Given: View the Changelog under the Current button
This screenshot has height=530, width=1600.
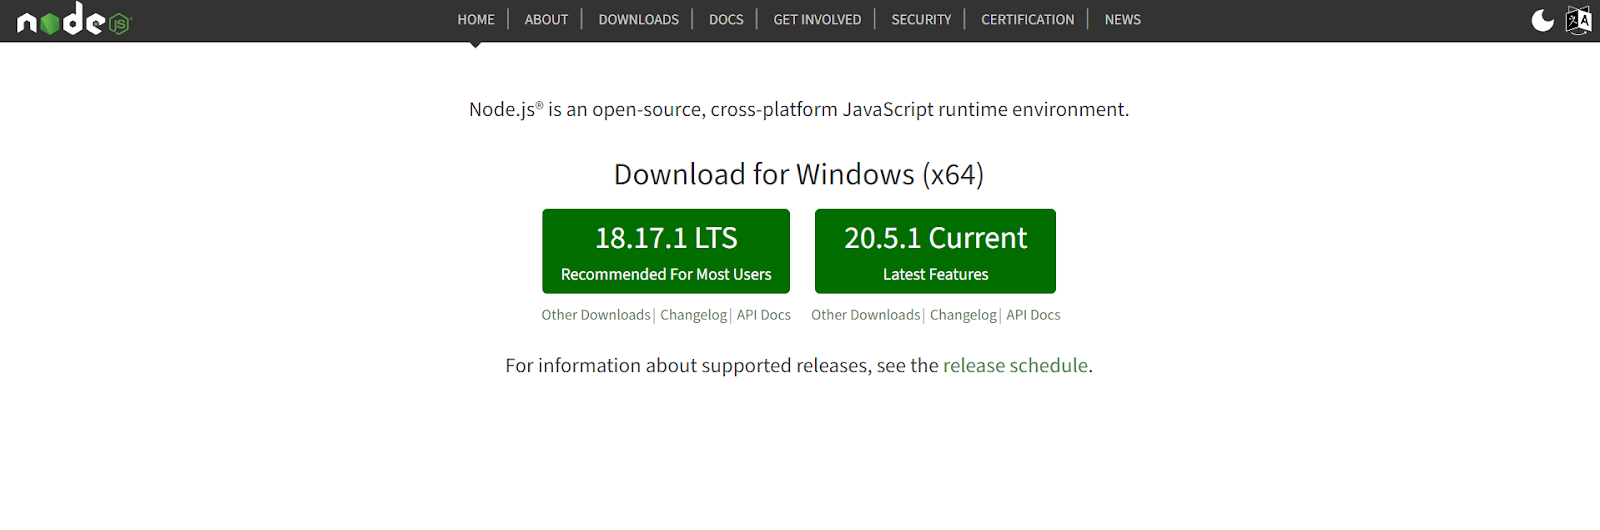Looking at the screenshot, I should tap(963, 315).
